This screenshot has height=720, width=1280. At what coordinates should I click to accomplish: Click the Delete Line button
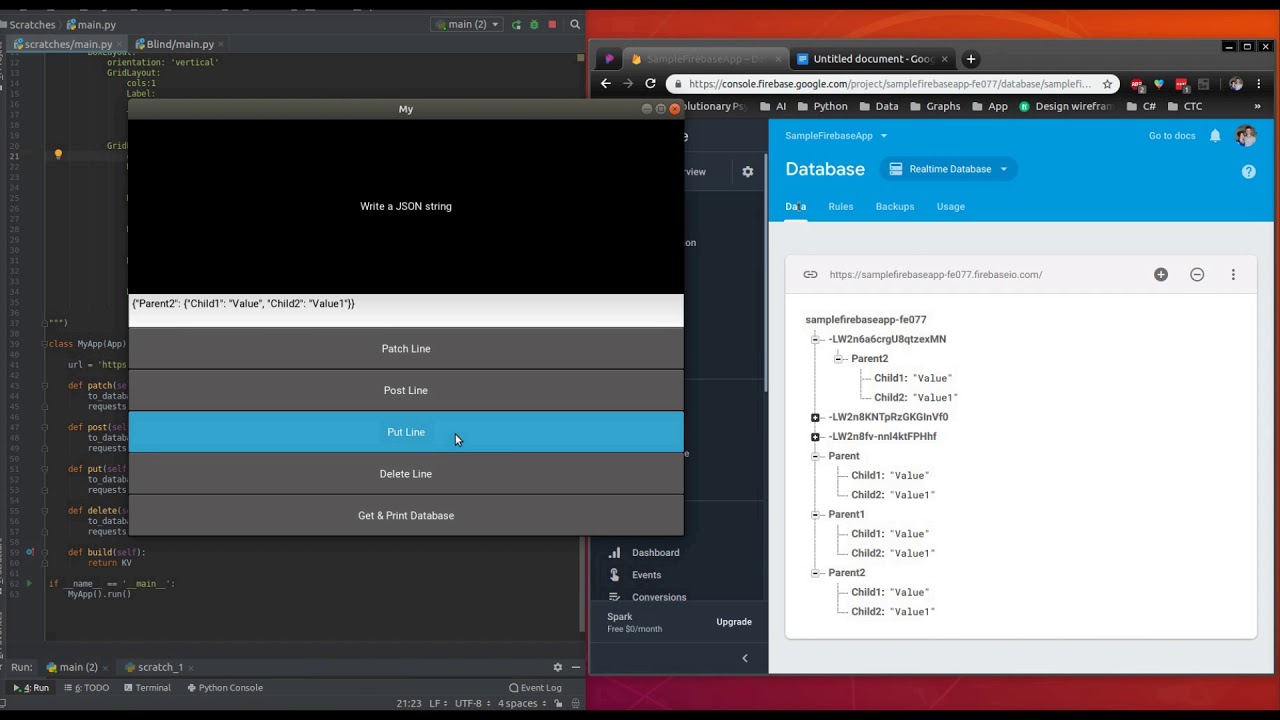[x=406, y=474]
